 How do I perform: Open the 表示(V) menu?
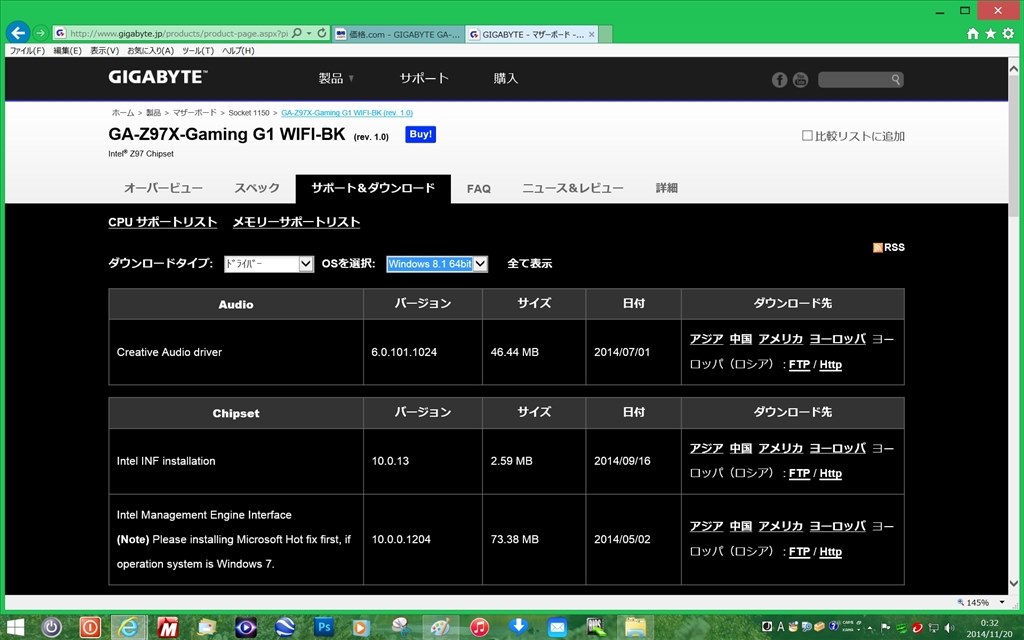[104, 50]
